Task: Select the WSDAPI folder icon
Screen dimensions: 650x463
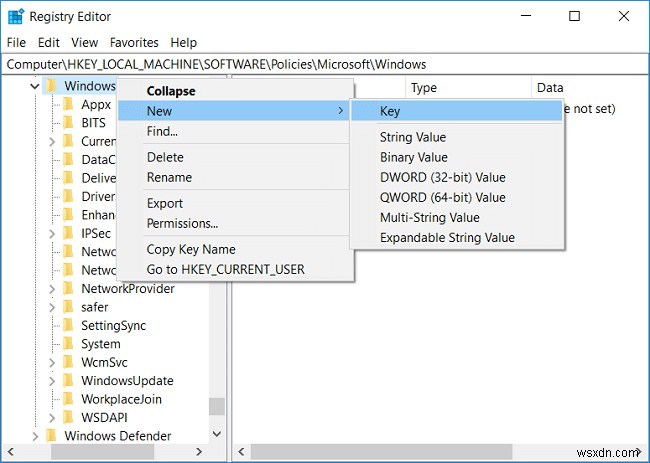Action: 68,417
